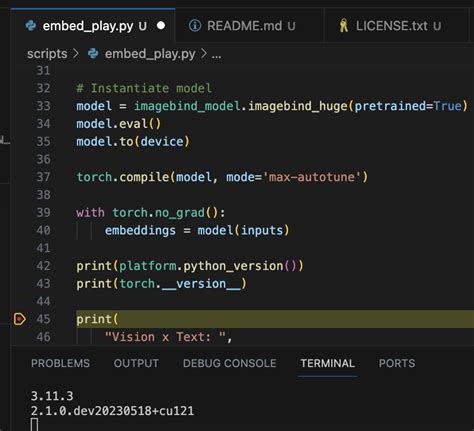Click line number 33 in the gutter
This screenshot has height=431, width=474.
click(x=43, y=106)
